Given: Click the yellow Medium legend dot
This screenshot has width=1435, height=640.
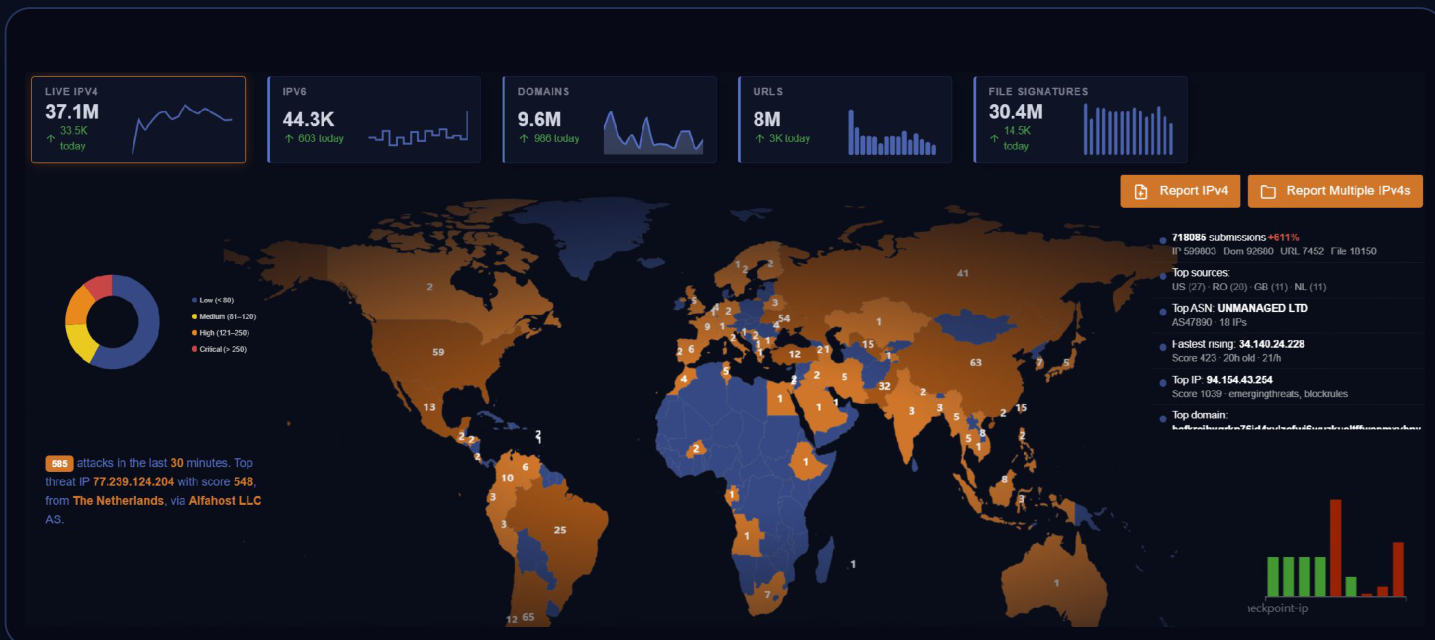Looking at the screenshot, I should point(194,316).
